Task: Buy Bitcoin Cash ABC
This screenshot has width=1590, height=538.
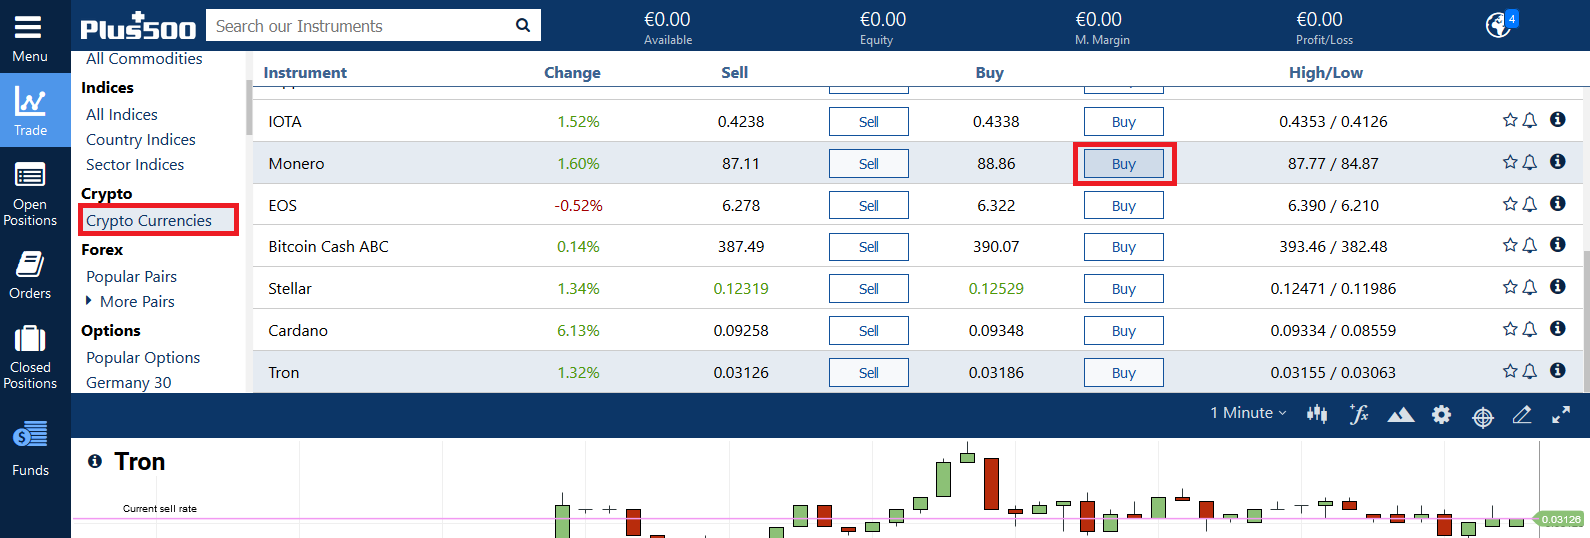Action: (x=1124, y=247)
